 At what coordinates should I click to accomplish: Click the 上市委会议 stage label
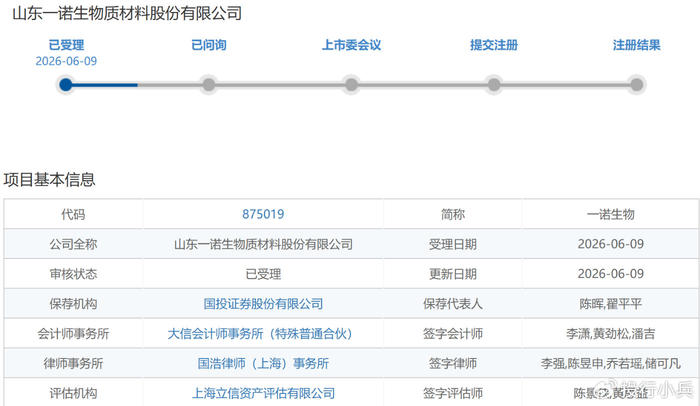(x=351, y=45)
